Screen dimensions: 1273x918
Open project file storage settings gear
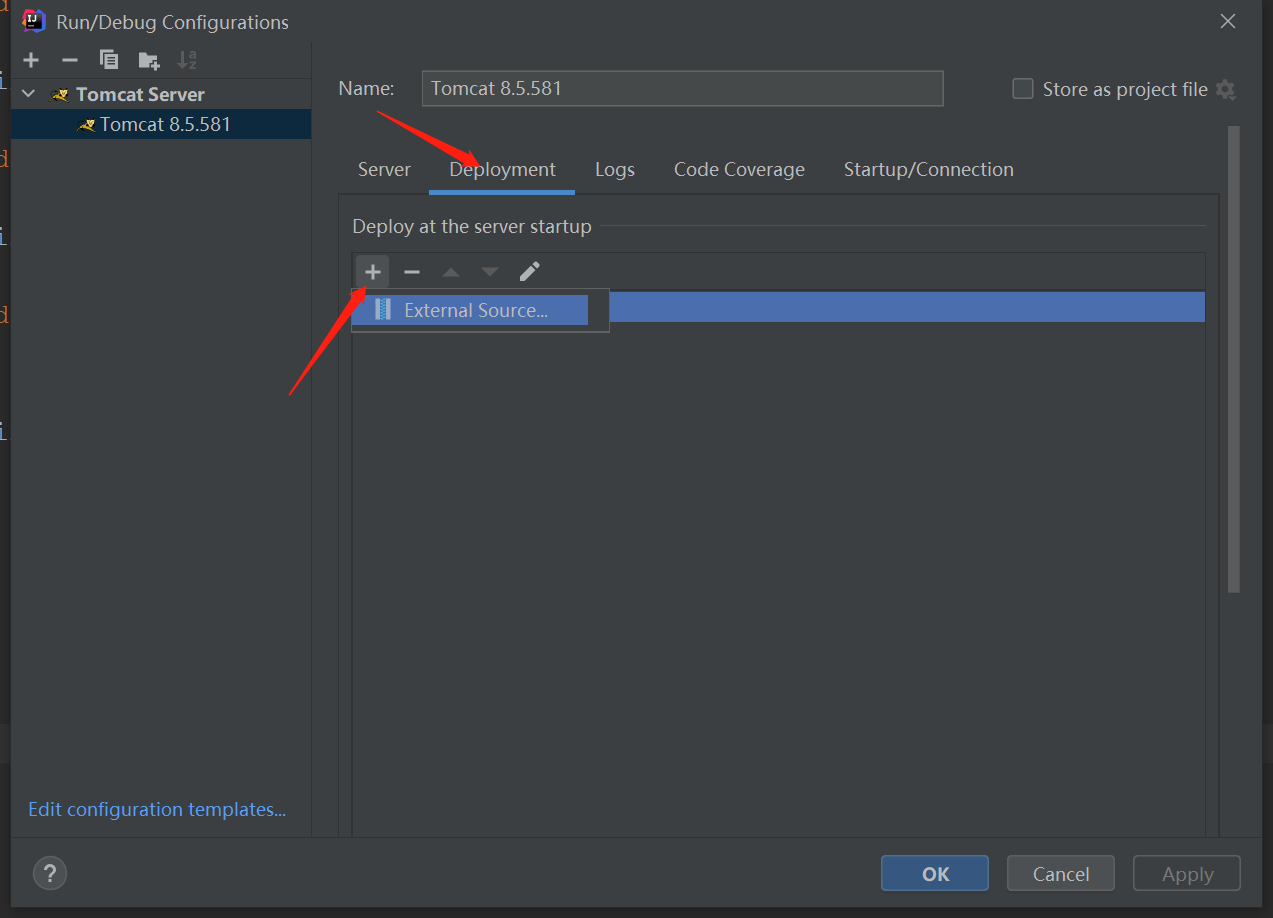point(1226,89)
